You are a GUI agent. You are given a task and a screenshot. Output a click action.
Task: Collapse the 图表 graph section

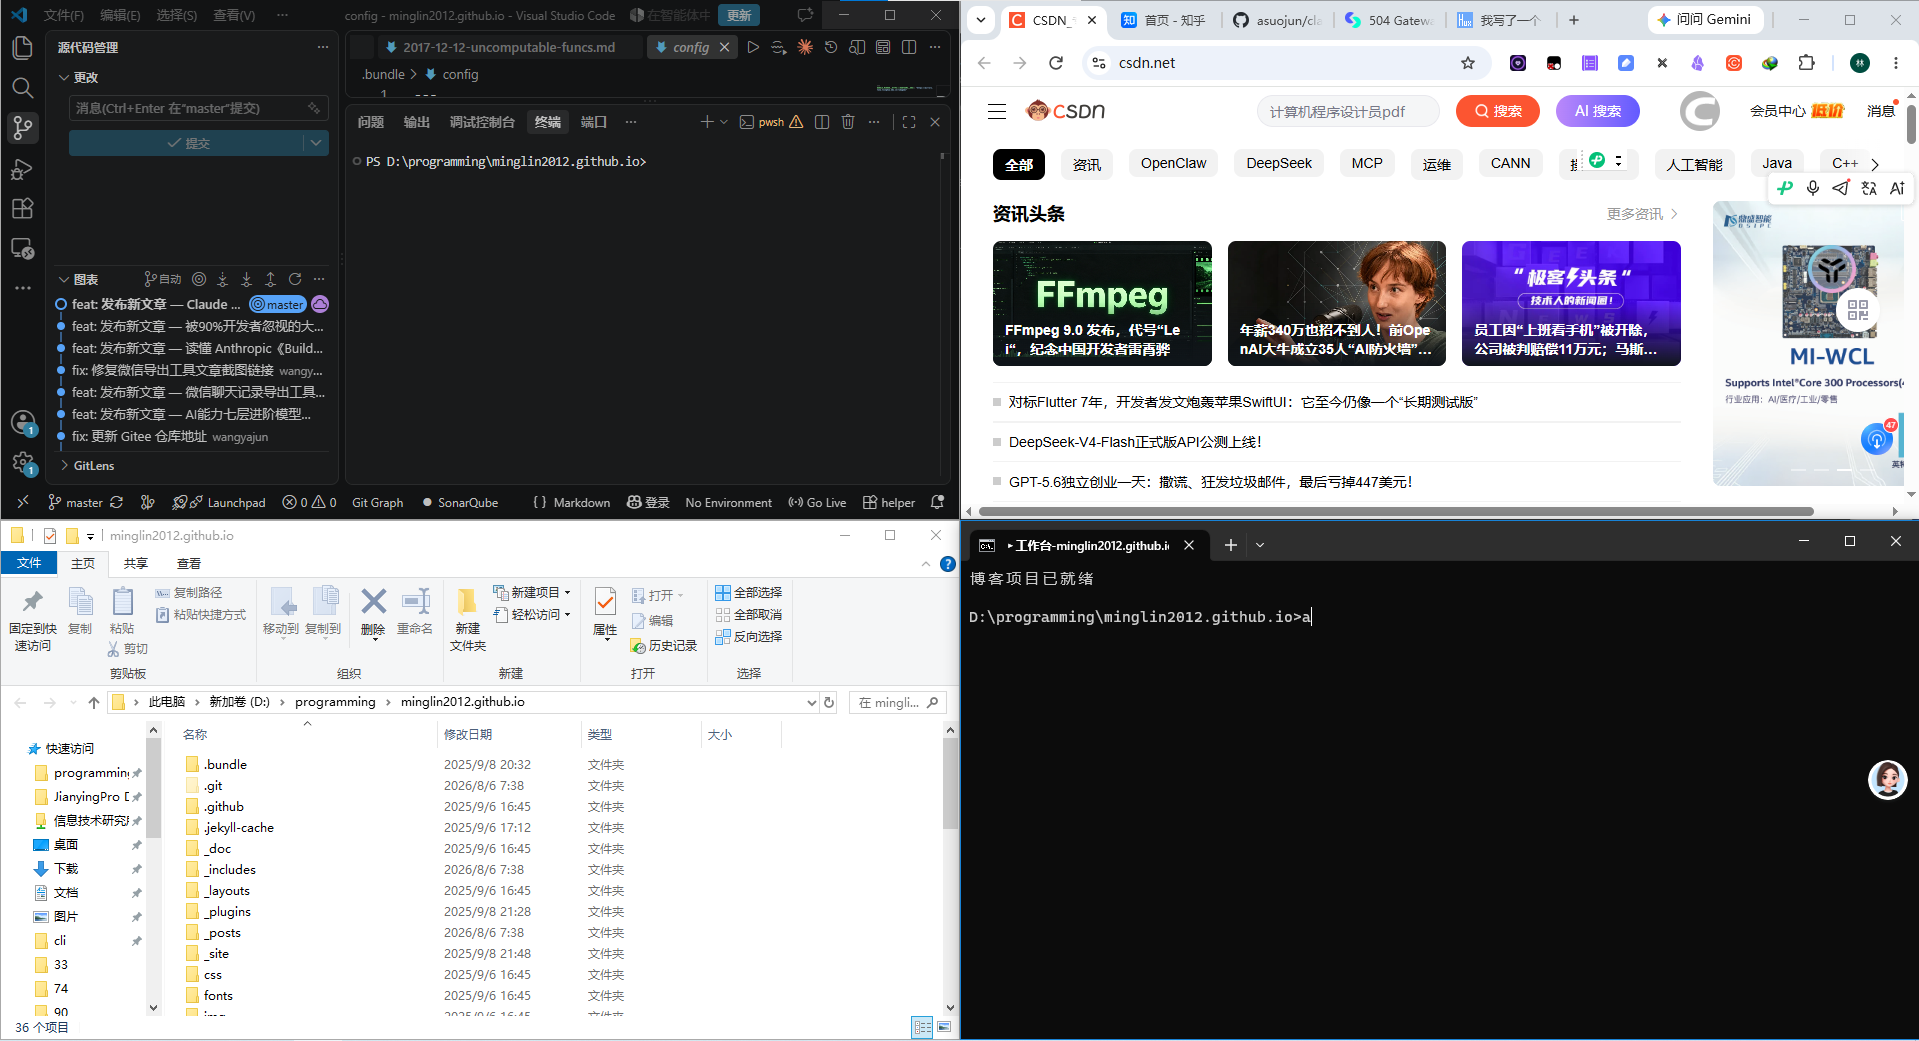click(x=64, y=279)
